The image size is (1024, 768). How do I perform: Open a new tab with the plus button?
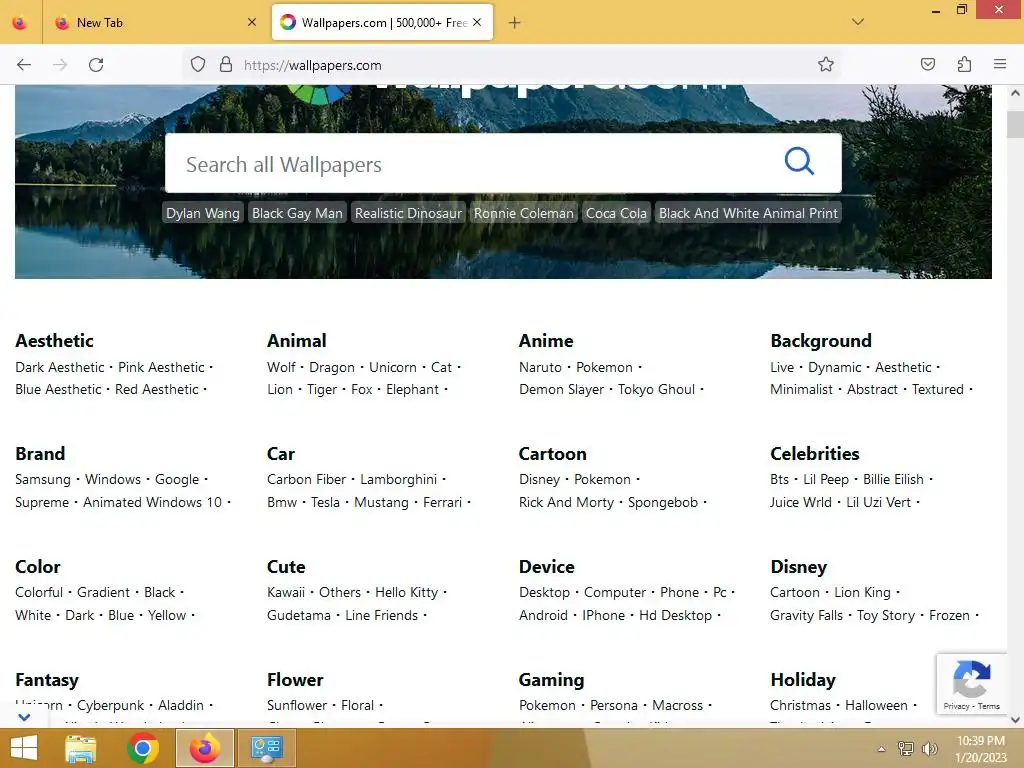[515, 23]
